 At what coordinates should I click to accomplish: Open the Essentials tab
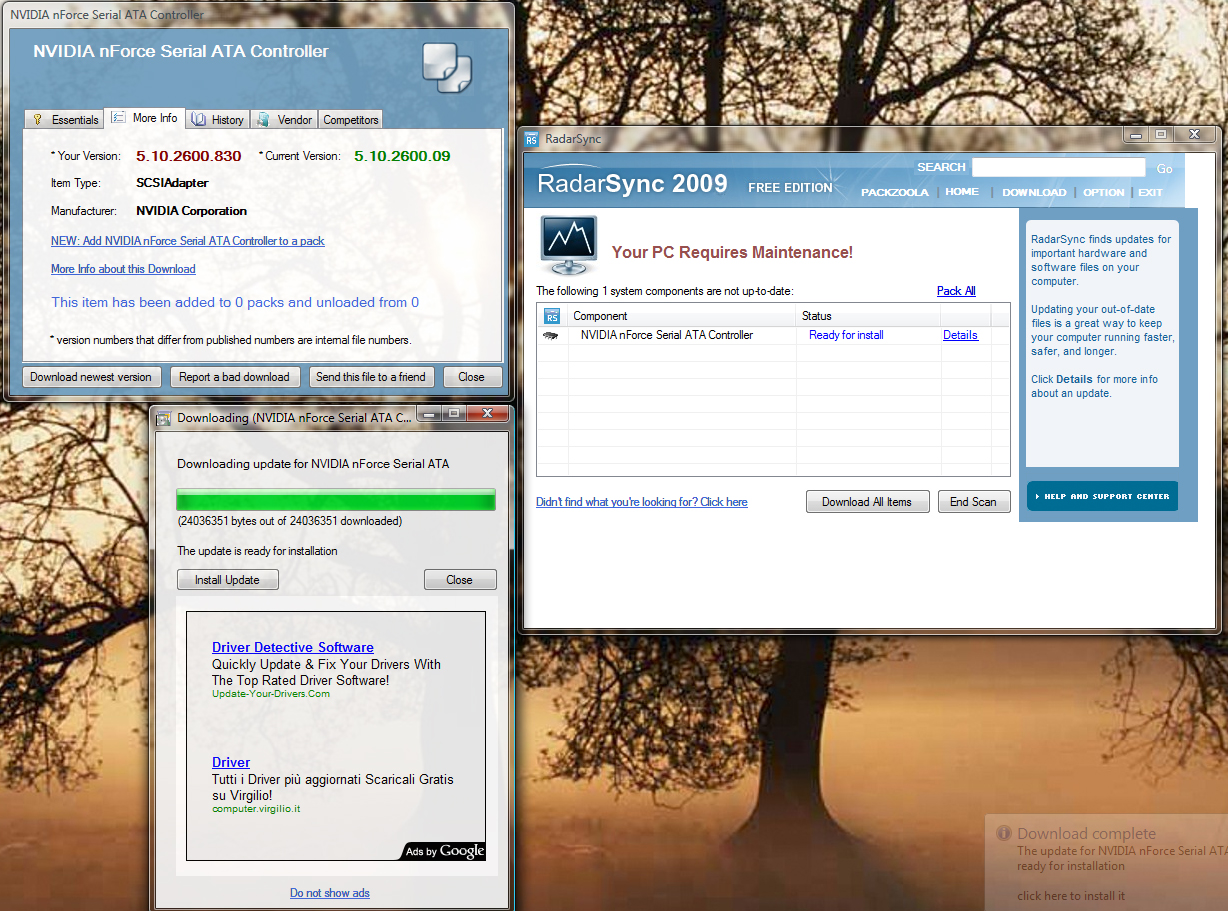65,120
